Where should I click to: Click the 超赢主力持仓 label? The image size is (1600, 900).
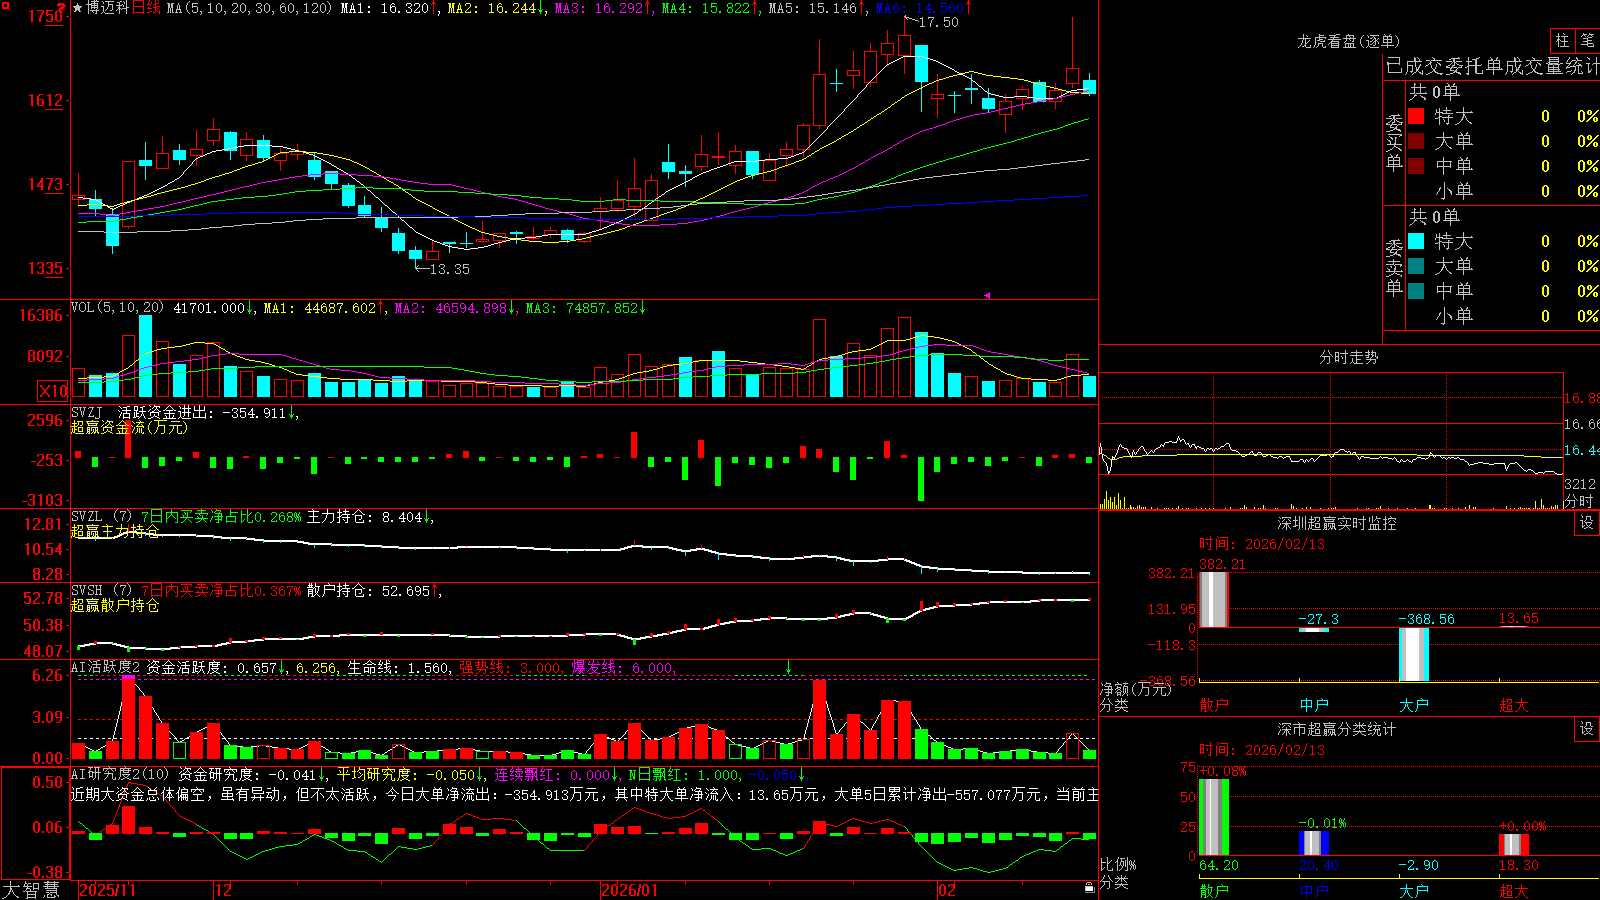click(x=115, y=531)
